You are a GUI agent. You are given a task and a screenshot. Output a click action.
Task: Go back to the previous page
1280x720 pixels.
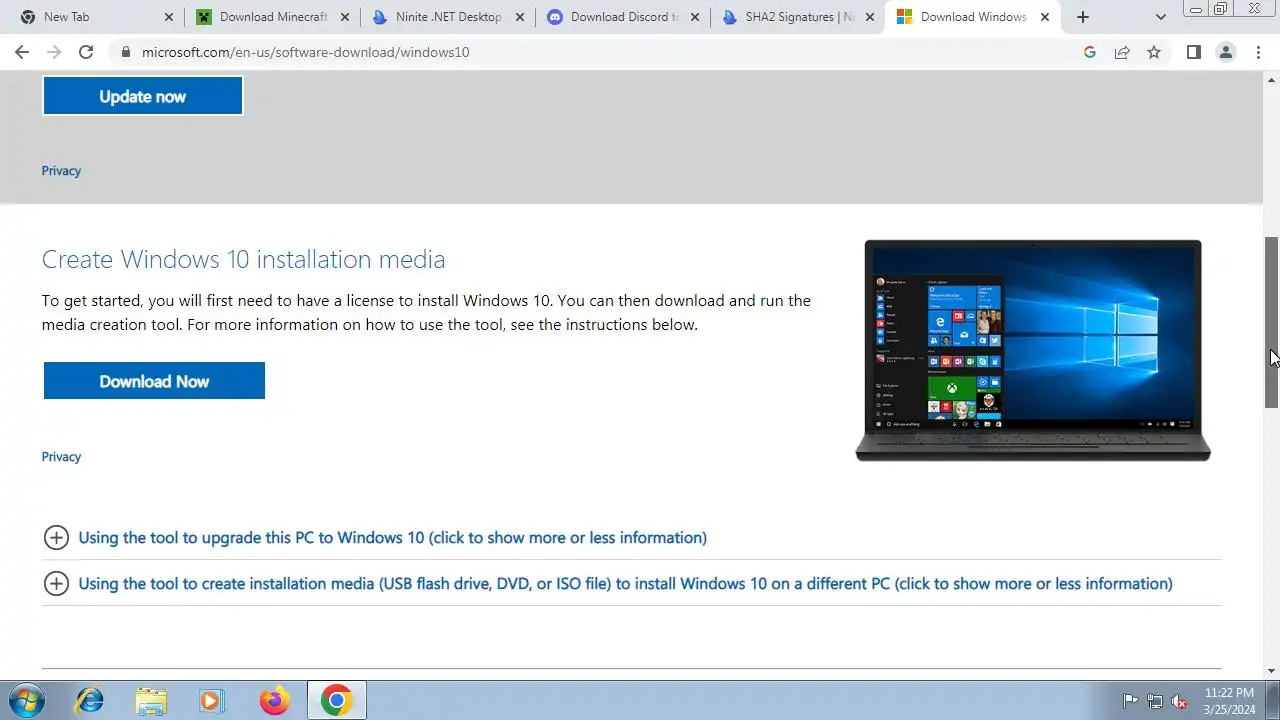(22, 52)
